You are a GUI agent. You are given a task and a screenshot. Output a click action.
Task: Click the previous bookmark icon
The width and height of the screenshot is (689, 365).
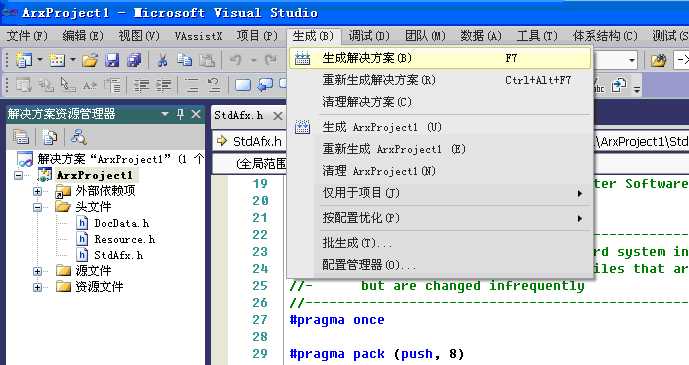[x=265, y=85]
